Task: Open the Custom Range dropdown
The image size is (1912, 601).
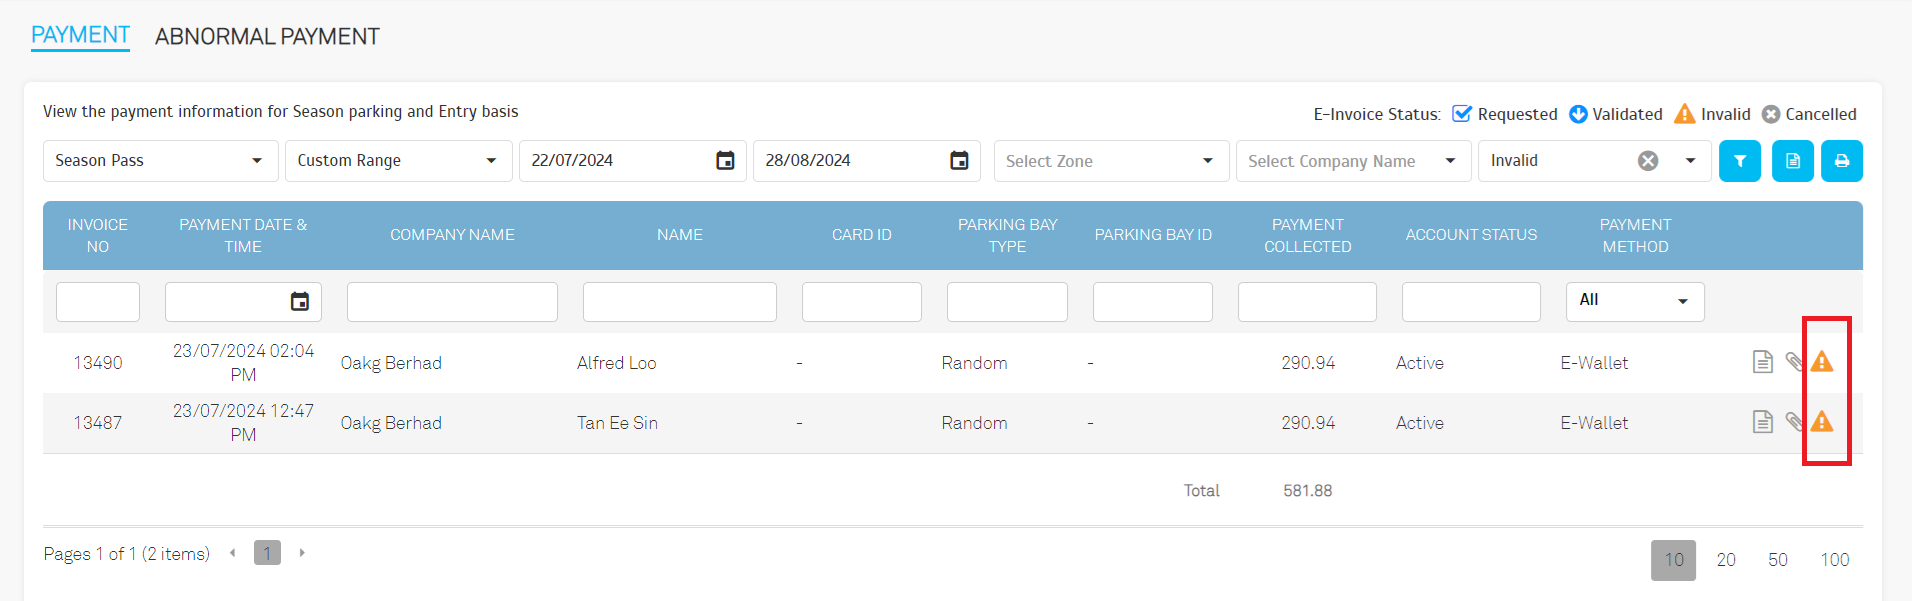Action: (491, 161)
